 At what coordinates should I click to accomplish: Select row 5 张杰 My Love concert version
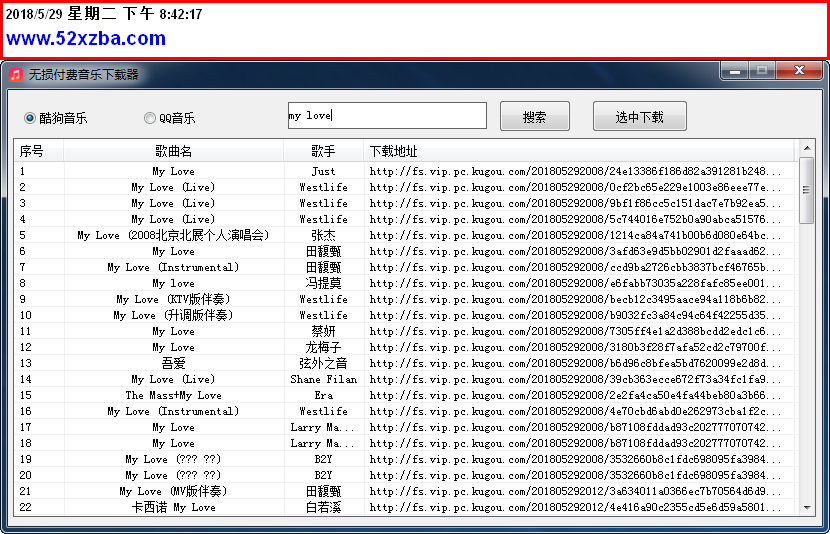pyautogui.click(x=173, y=235)
